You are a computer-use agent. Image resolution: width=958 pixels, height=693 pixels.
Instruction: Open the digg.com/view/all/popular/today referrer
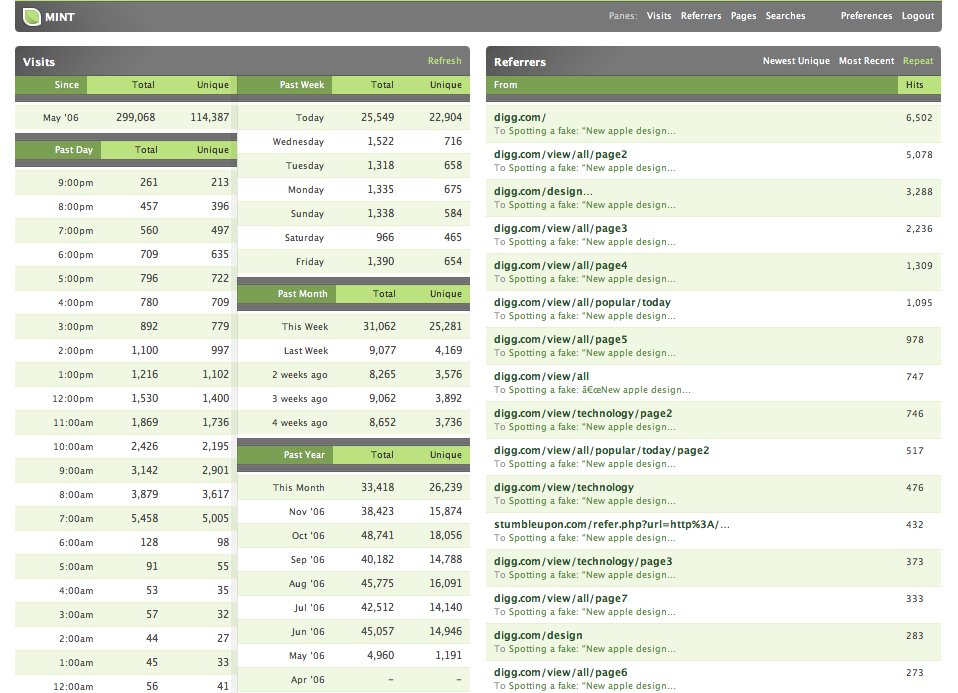click(x=582, y=302)
